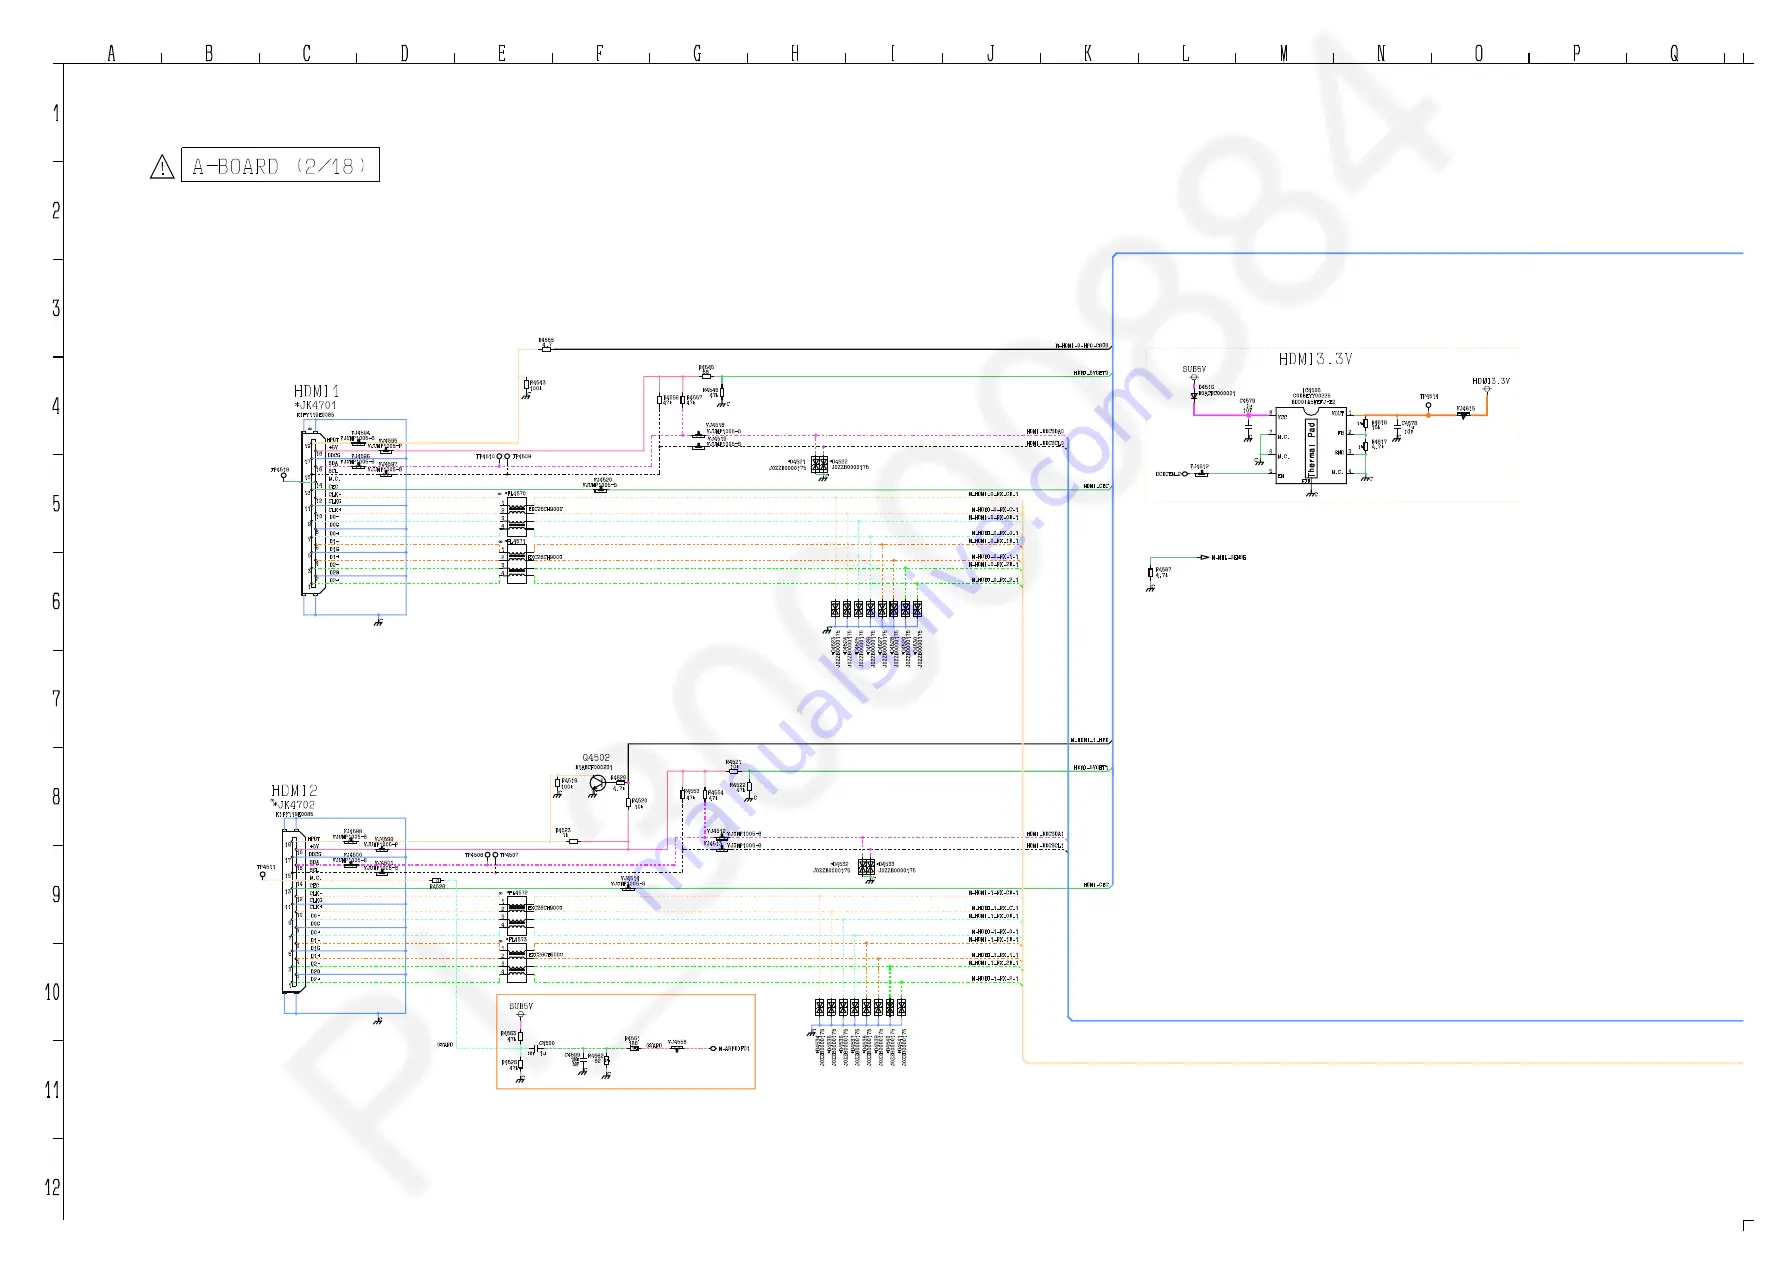Click the A-BOARD (2/18) title label

click(x=280, y=166)
